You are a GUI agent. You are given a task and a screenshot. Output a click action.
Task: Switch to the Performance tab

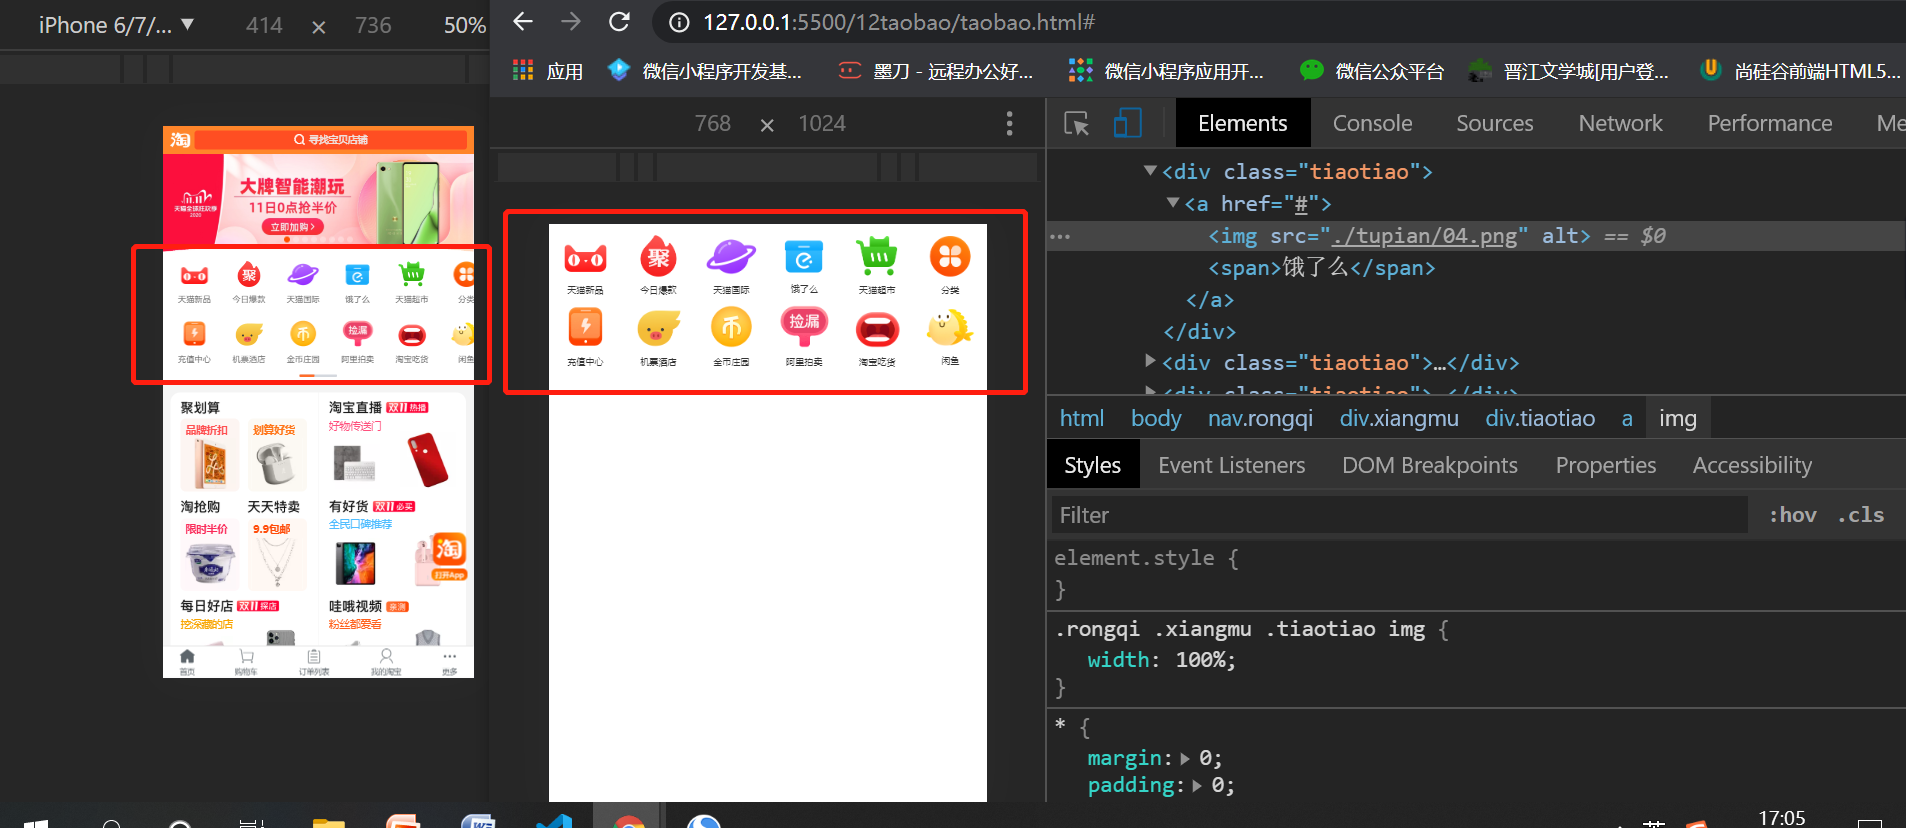click(x=1769, y=123)
